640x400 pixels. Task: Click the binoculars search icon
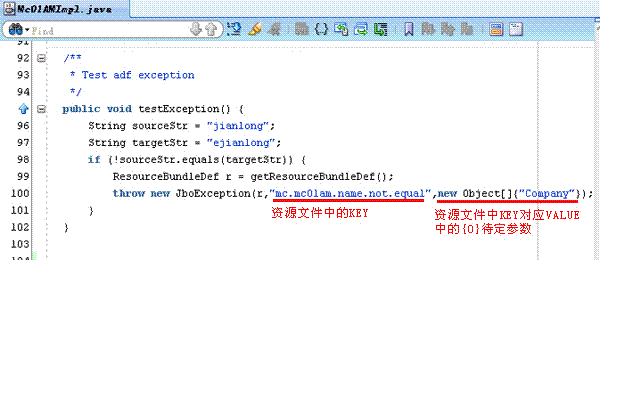pyautogui.click(x=15, y=29)
